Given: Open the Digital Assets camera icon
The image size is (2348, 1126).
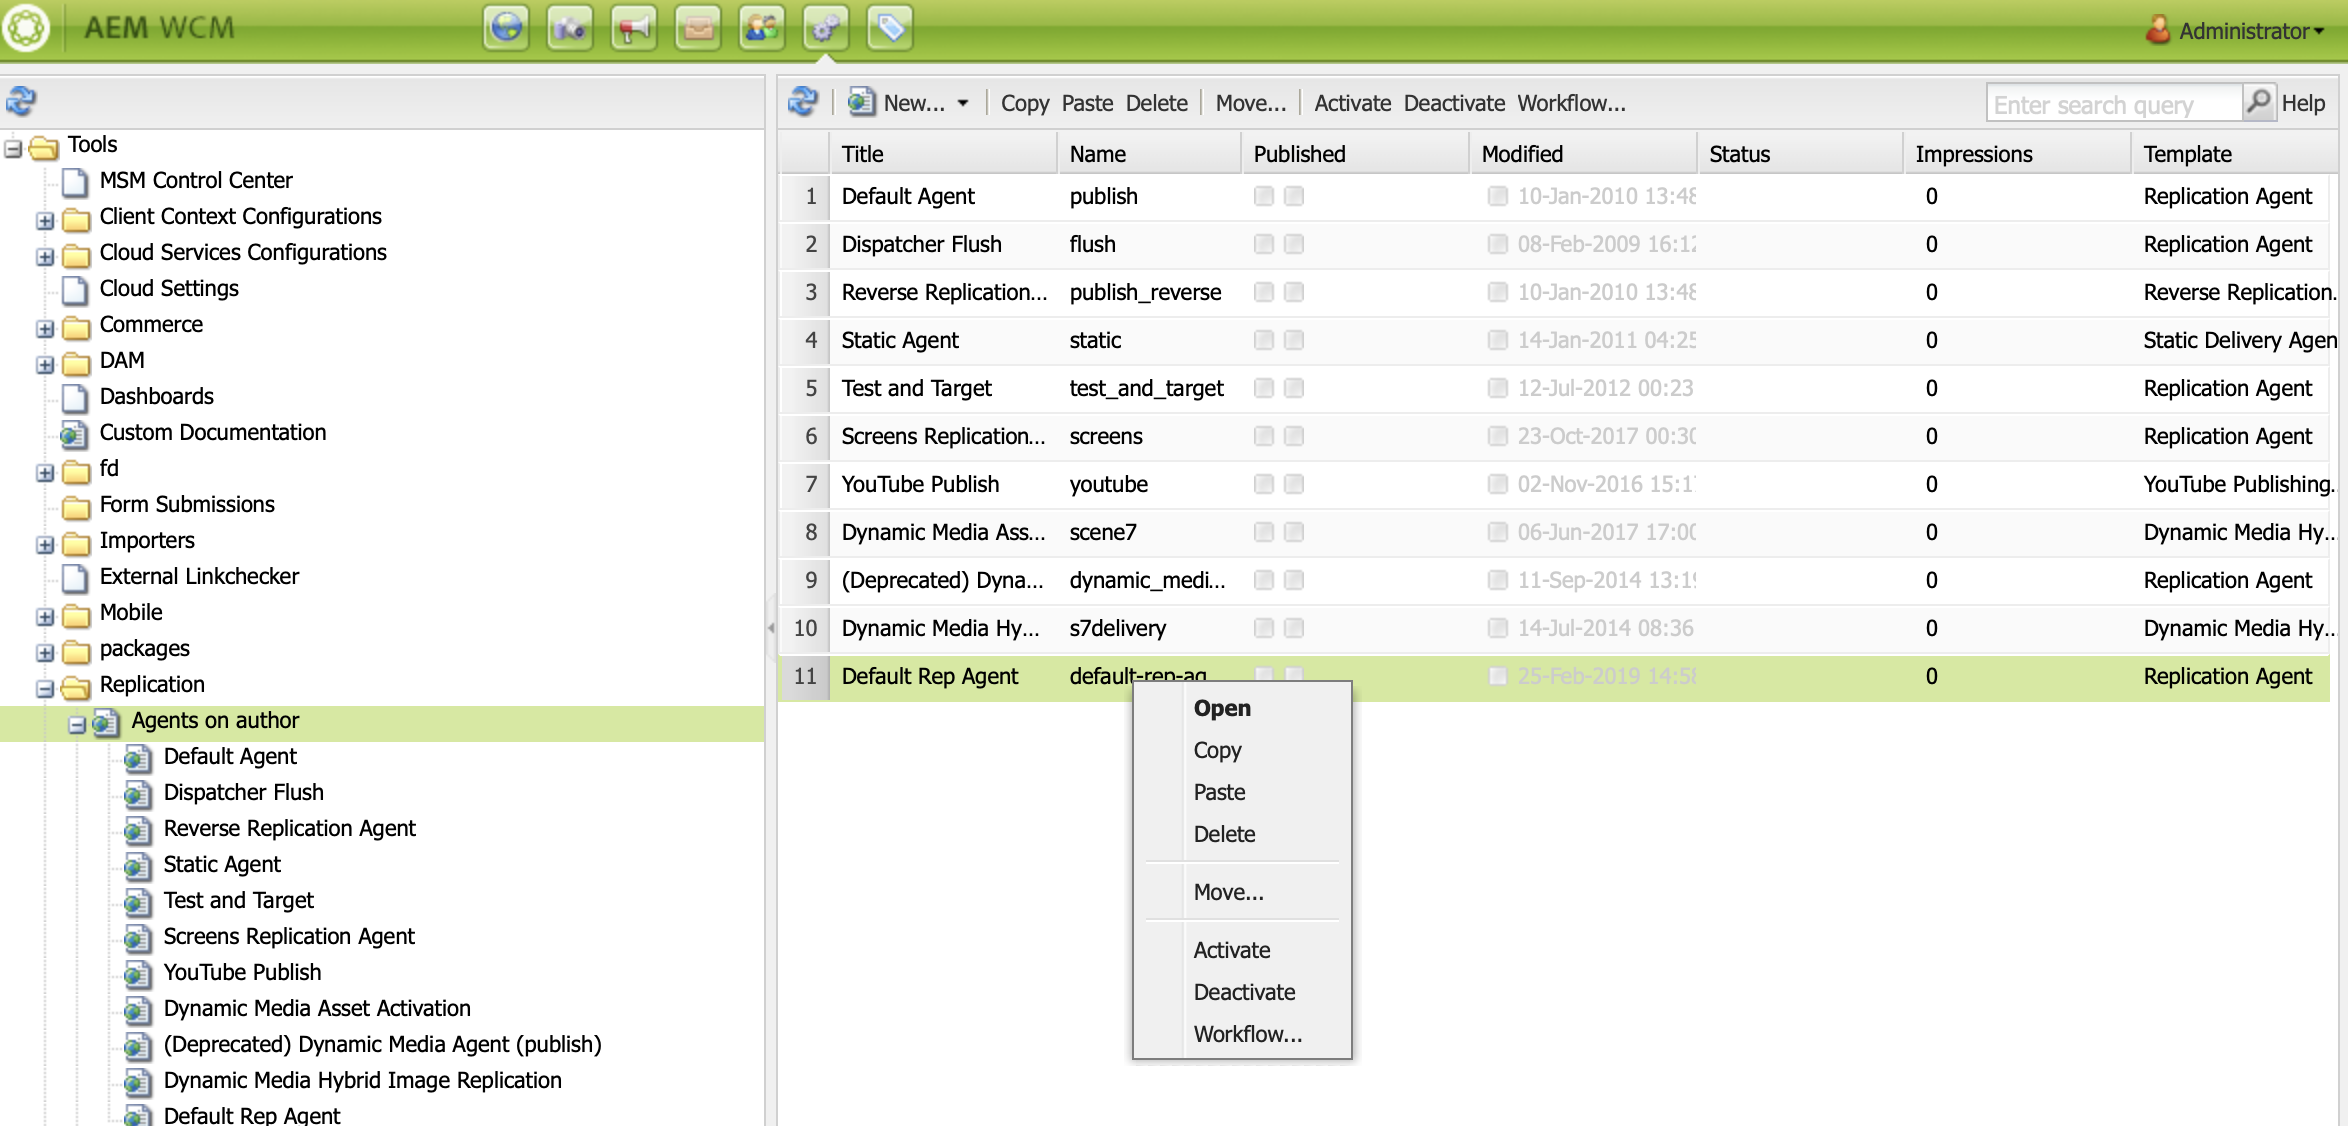Looking at the screenshot, I should click(570, 28).
